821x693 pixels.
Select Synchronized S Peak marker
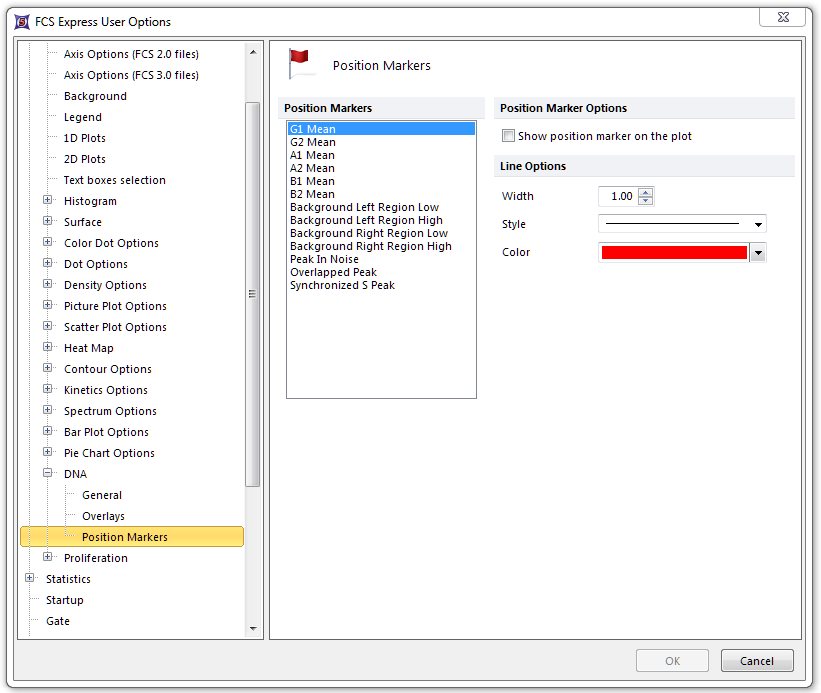[x=342, y=285]
